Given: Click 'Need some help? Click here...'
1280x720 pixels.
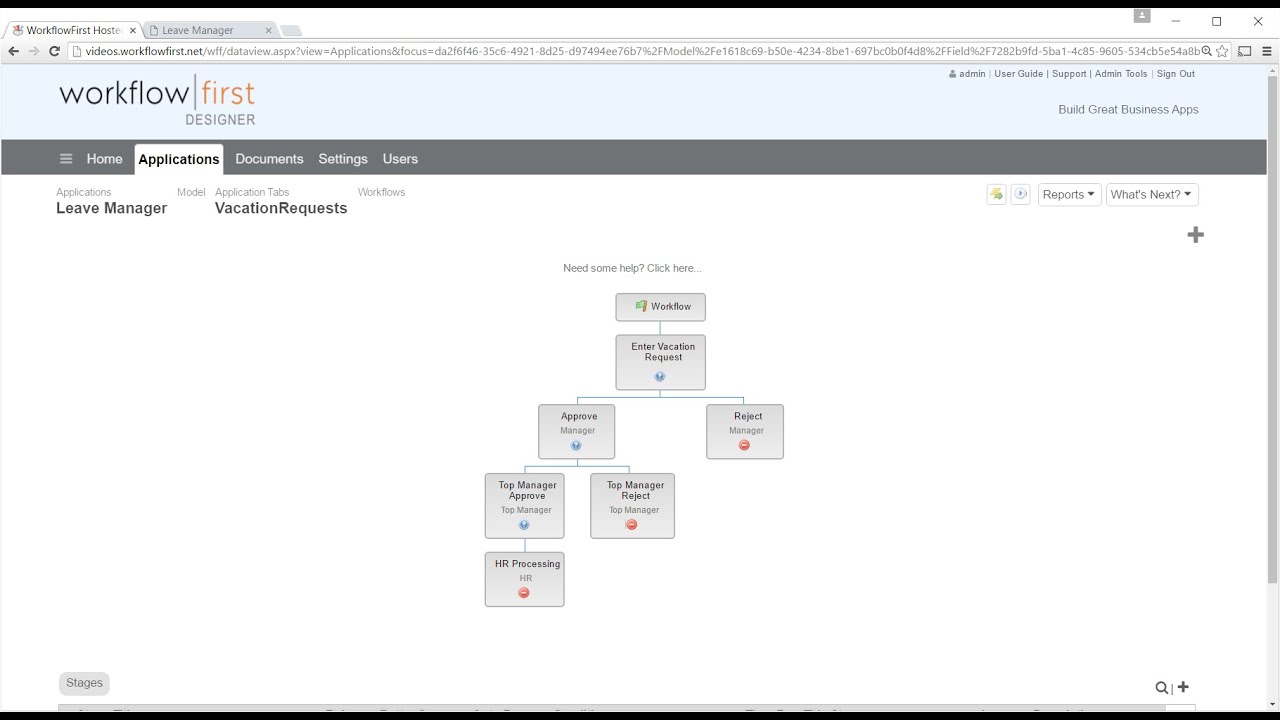Looking at the screenshot, I should point(632,268).
